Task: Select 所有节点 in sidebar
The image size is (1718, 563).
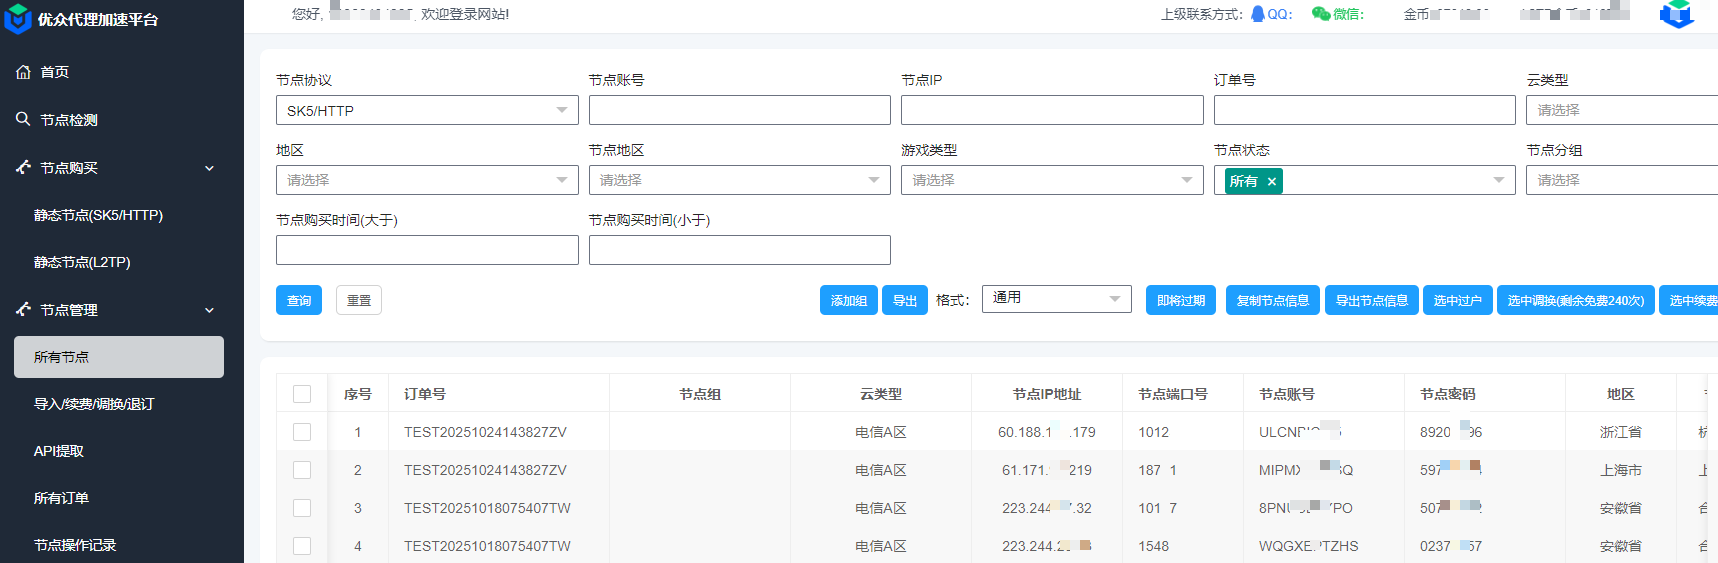Action: tap(119, 357)
